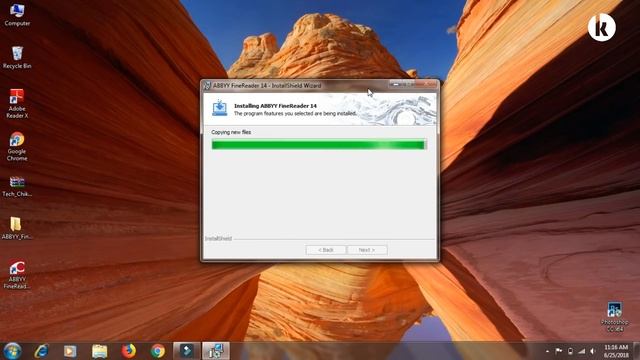Screen dimensions: 640x360
Task: Select Photoshop CC x64 desktop shortcut
Action: tap(614, 316)
